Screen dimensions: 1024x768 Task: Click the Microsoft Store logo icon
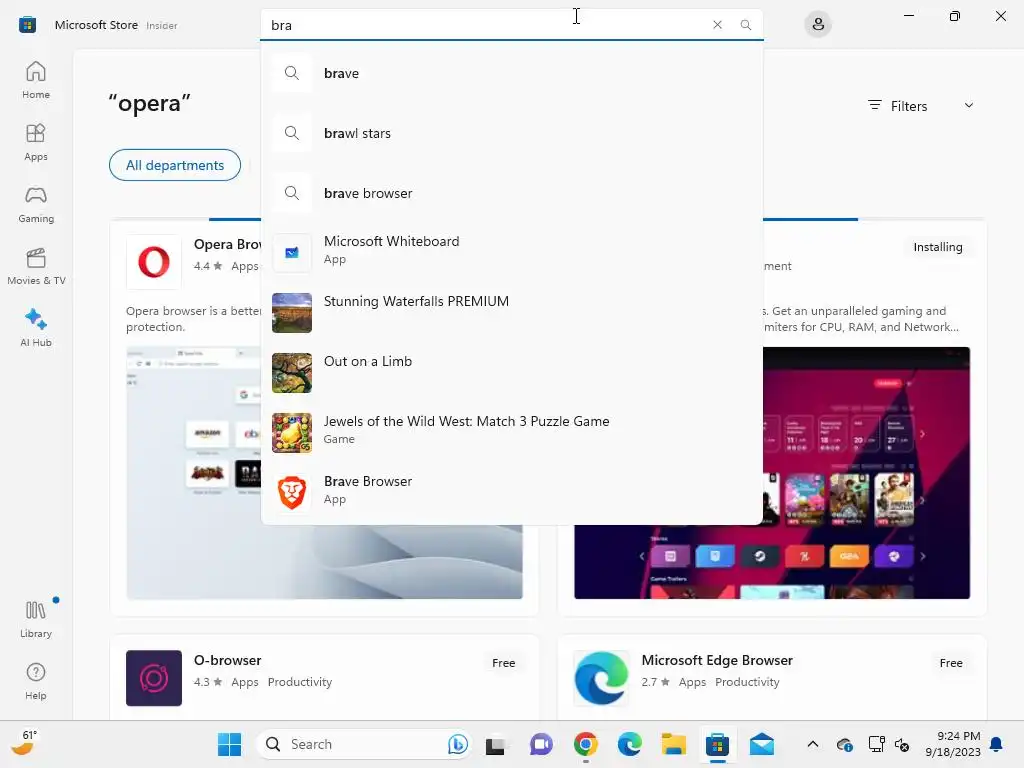coord(27,25)
